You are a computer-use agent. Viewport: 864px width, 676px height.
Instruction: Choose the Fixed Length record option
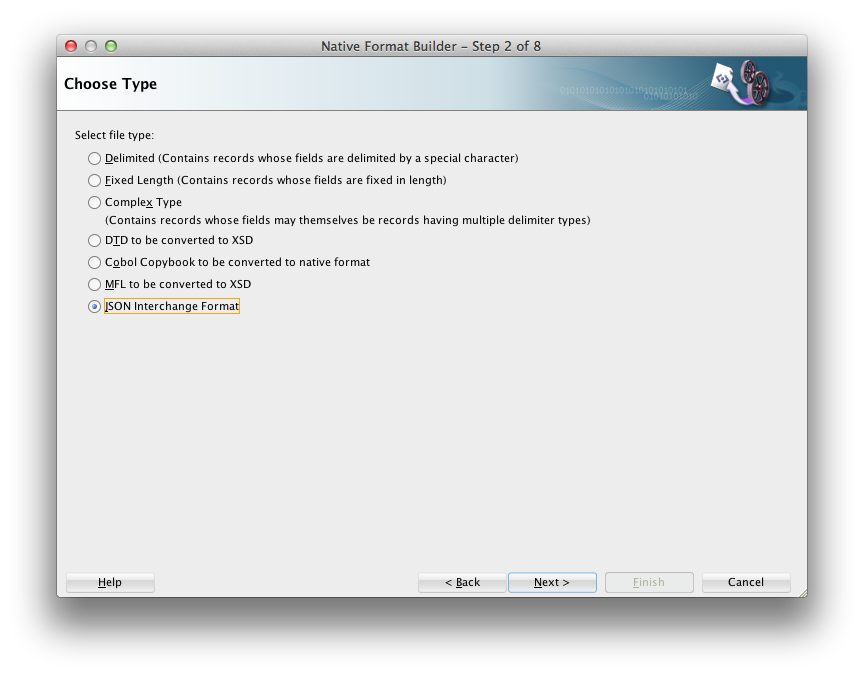pyautogui.click(x=94, y=180)
